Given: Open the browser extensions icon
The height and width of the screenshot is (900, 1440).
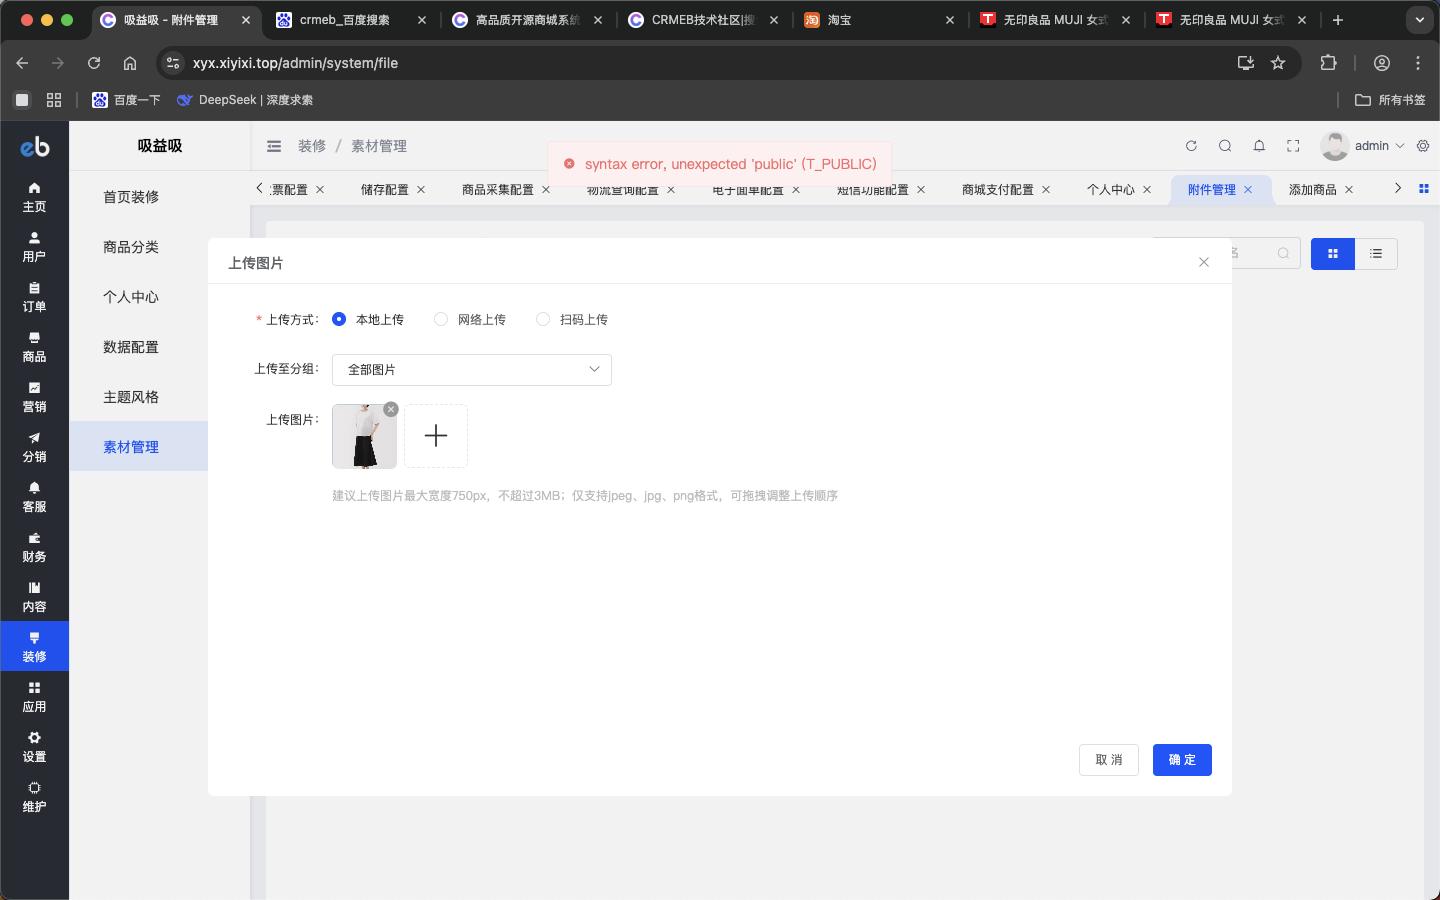Looking at the screenshot, I should (x=1328, y=63).
